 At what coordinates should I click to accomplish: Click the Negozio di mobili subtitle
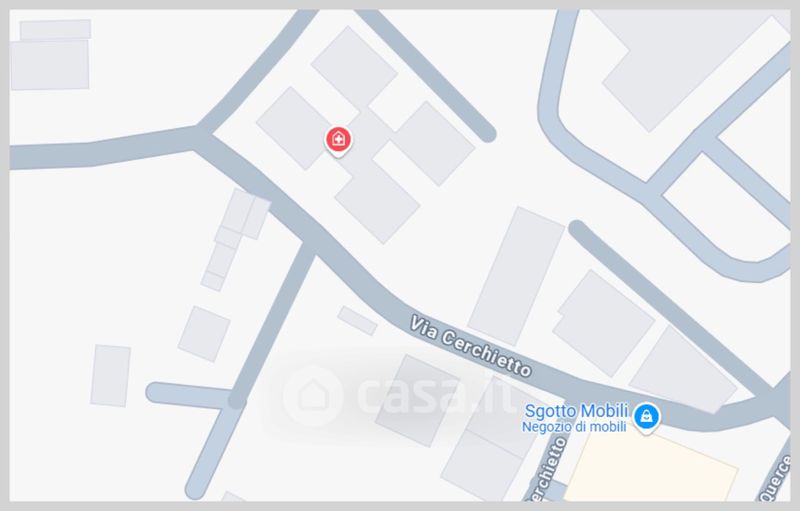point(574,427)
